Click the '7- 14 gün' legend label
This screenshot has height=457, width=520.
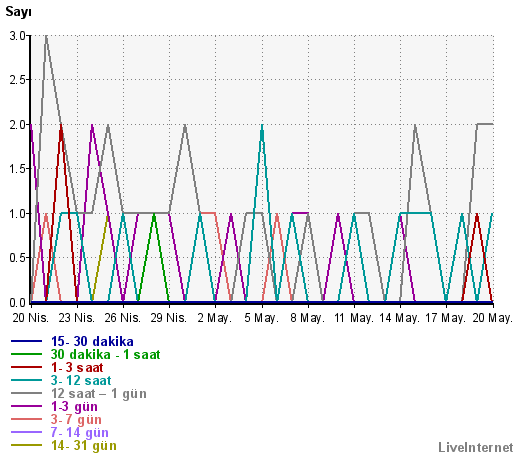[80, 433]
